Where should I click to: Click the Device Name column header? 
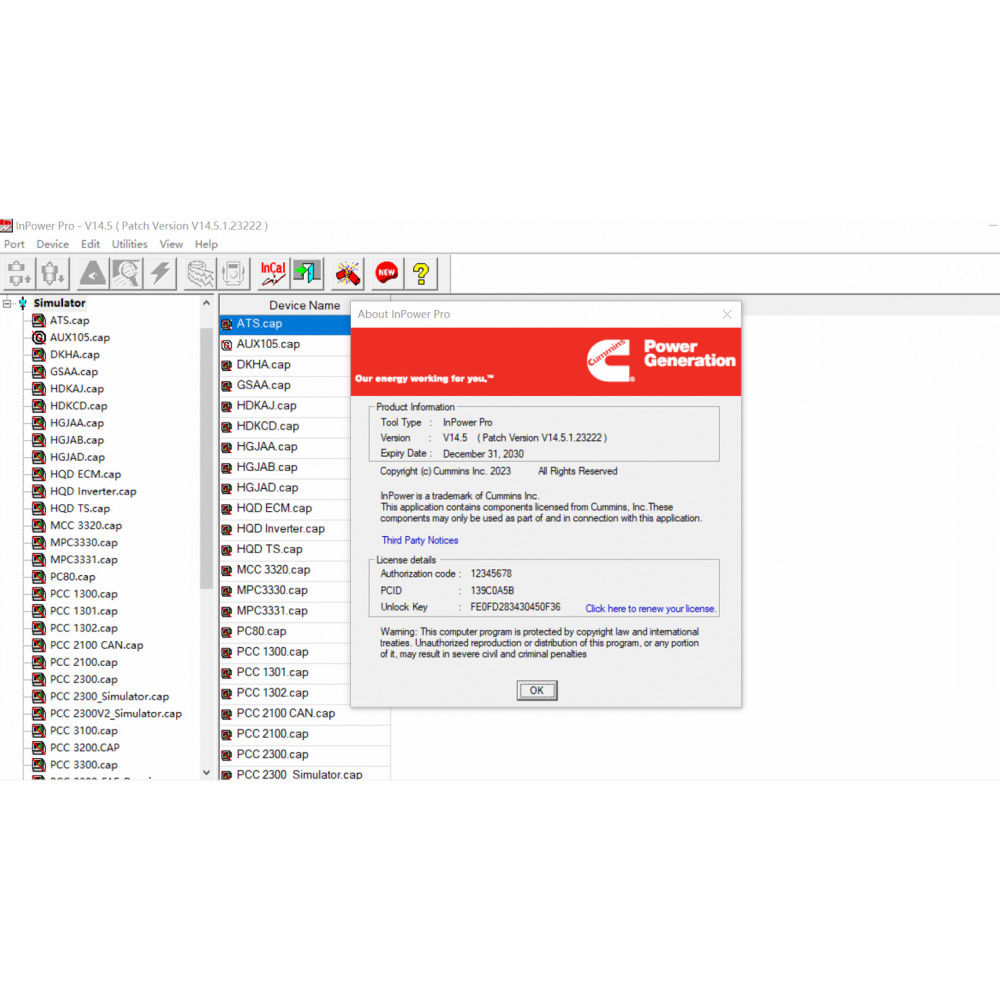click(x=304, y=305)
